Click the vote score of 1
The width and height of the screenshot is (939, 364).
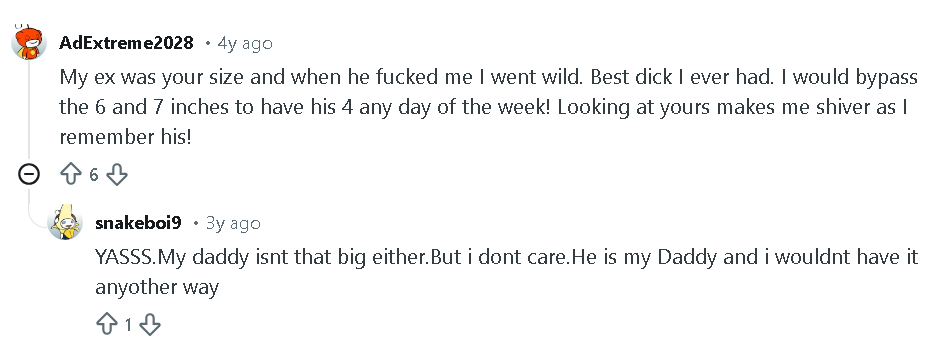(128, 325)
